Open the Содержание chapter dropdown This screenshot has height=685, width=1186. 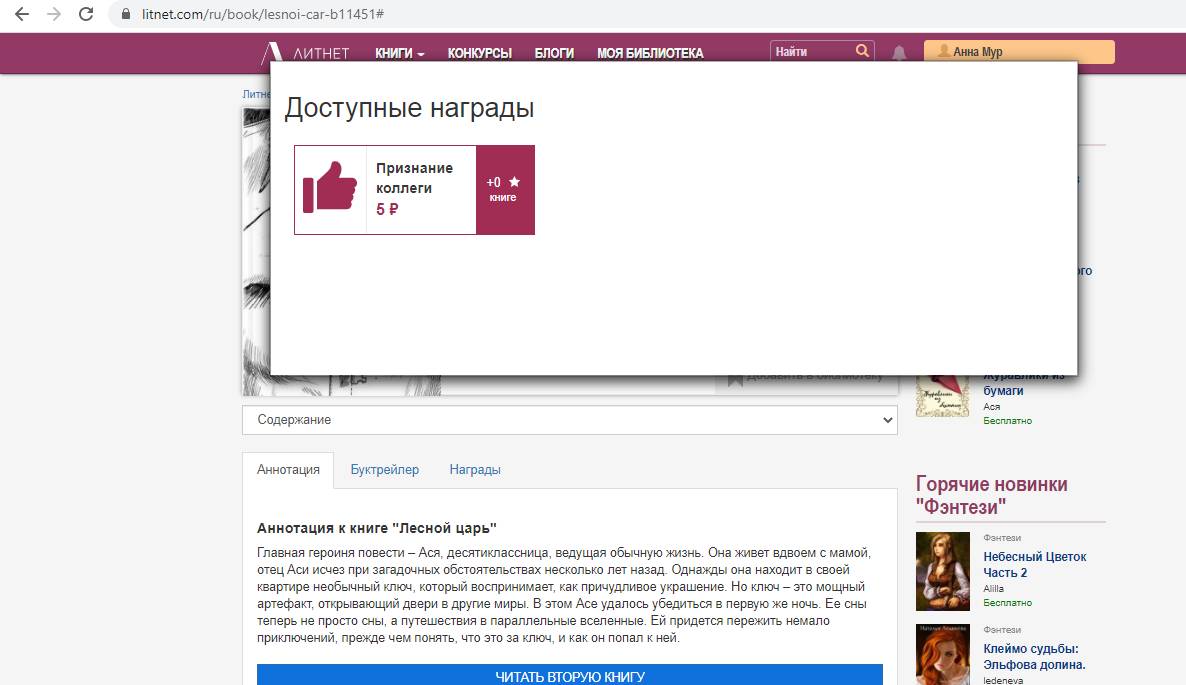point(569,420)
